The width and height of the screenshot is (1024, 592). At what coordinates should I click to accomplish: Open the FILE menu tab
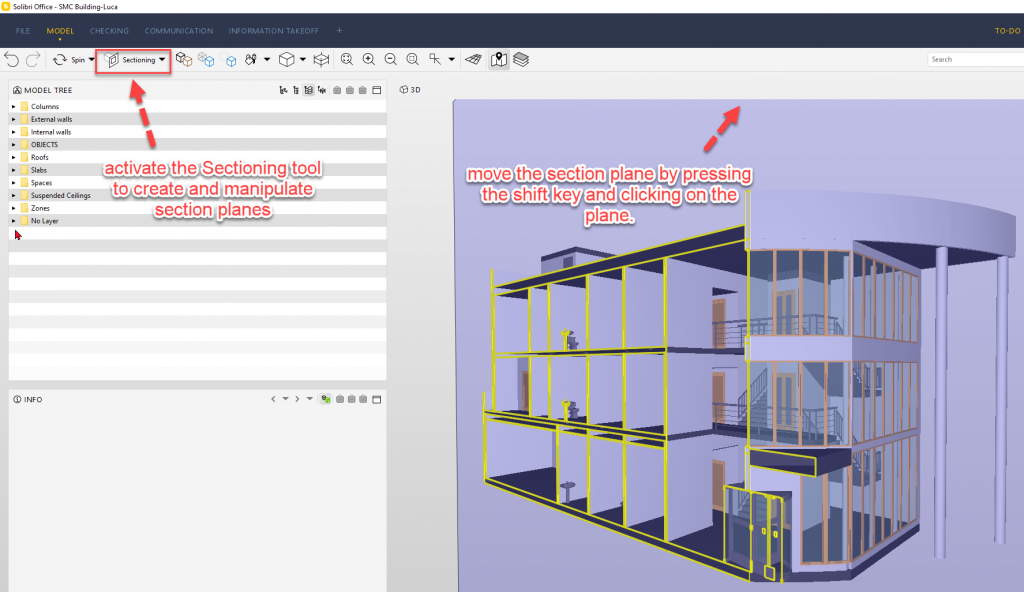click(23, 31)
